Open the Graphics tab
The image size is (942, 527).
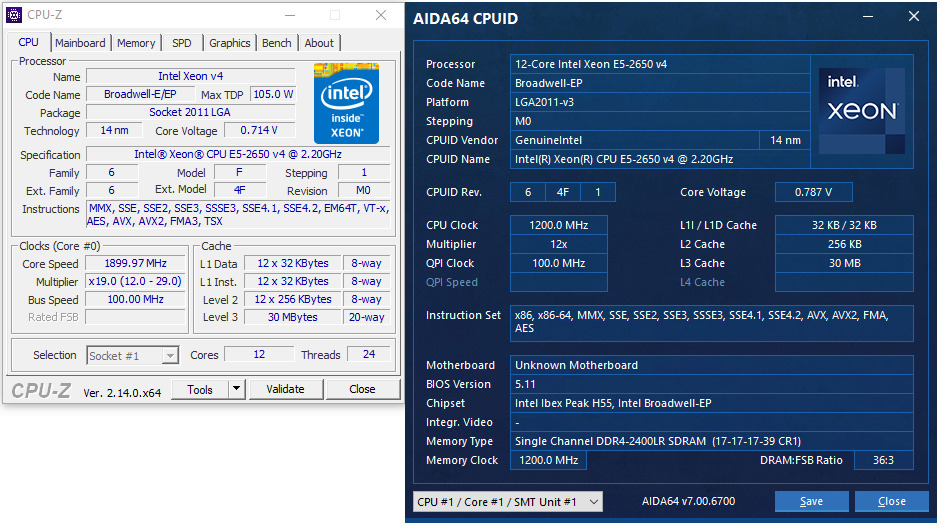coord(230,43)
